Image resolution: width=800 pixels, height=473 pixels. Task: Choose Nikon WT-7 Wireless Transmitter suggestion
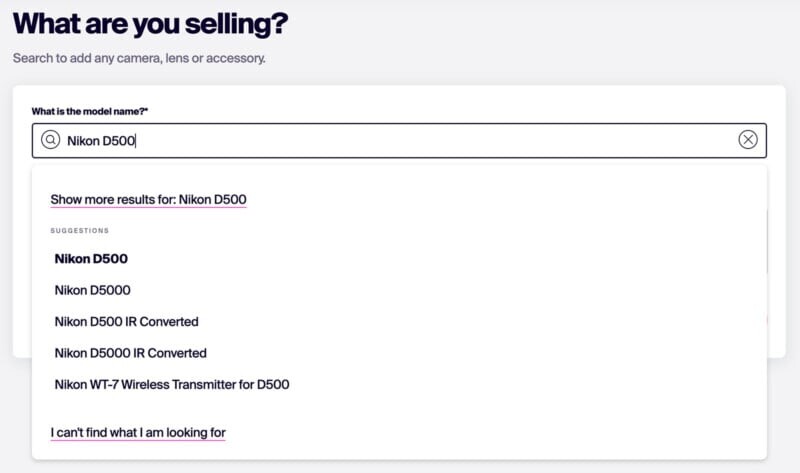pyautogui.click(x=172, y=384)
